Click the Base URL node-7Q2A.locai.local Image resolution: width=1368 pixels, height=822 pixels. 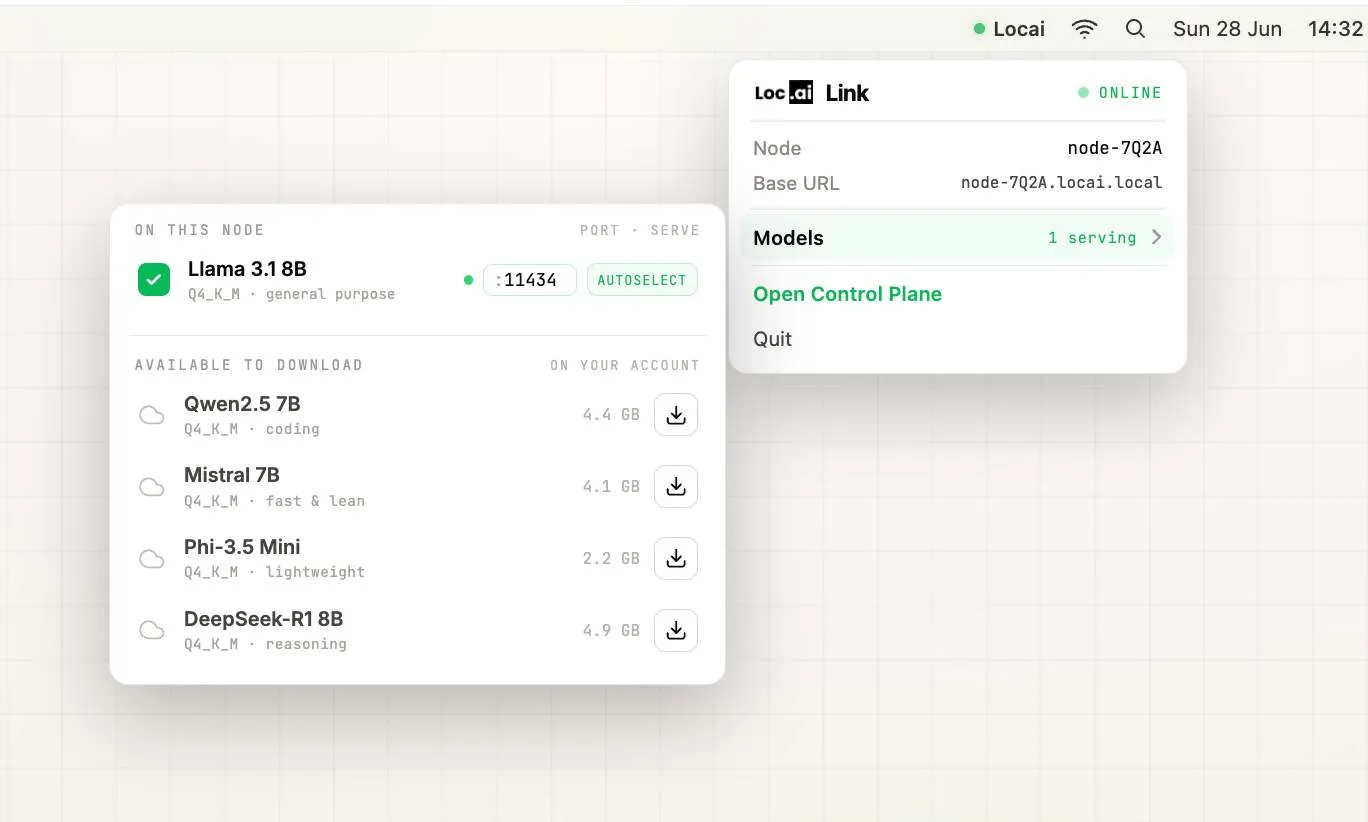pos(1061,183)
